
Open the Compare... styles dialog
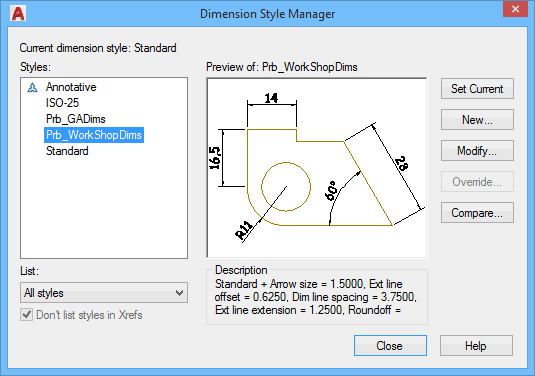tap(477, 213)
